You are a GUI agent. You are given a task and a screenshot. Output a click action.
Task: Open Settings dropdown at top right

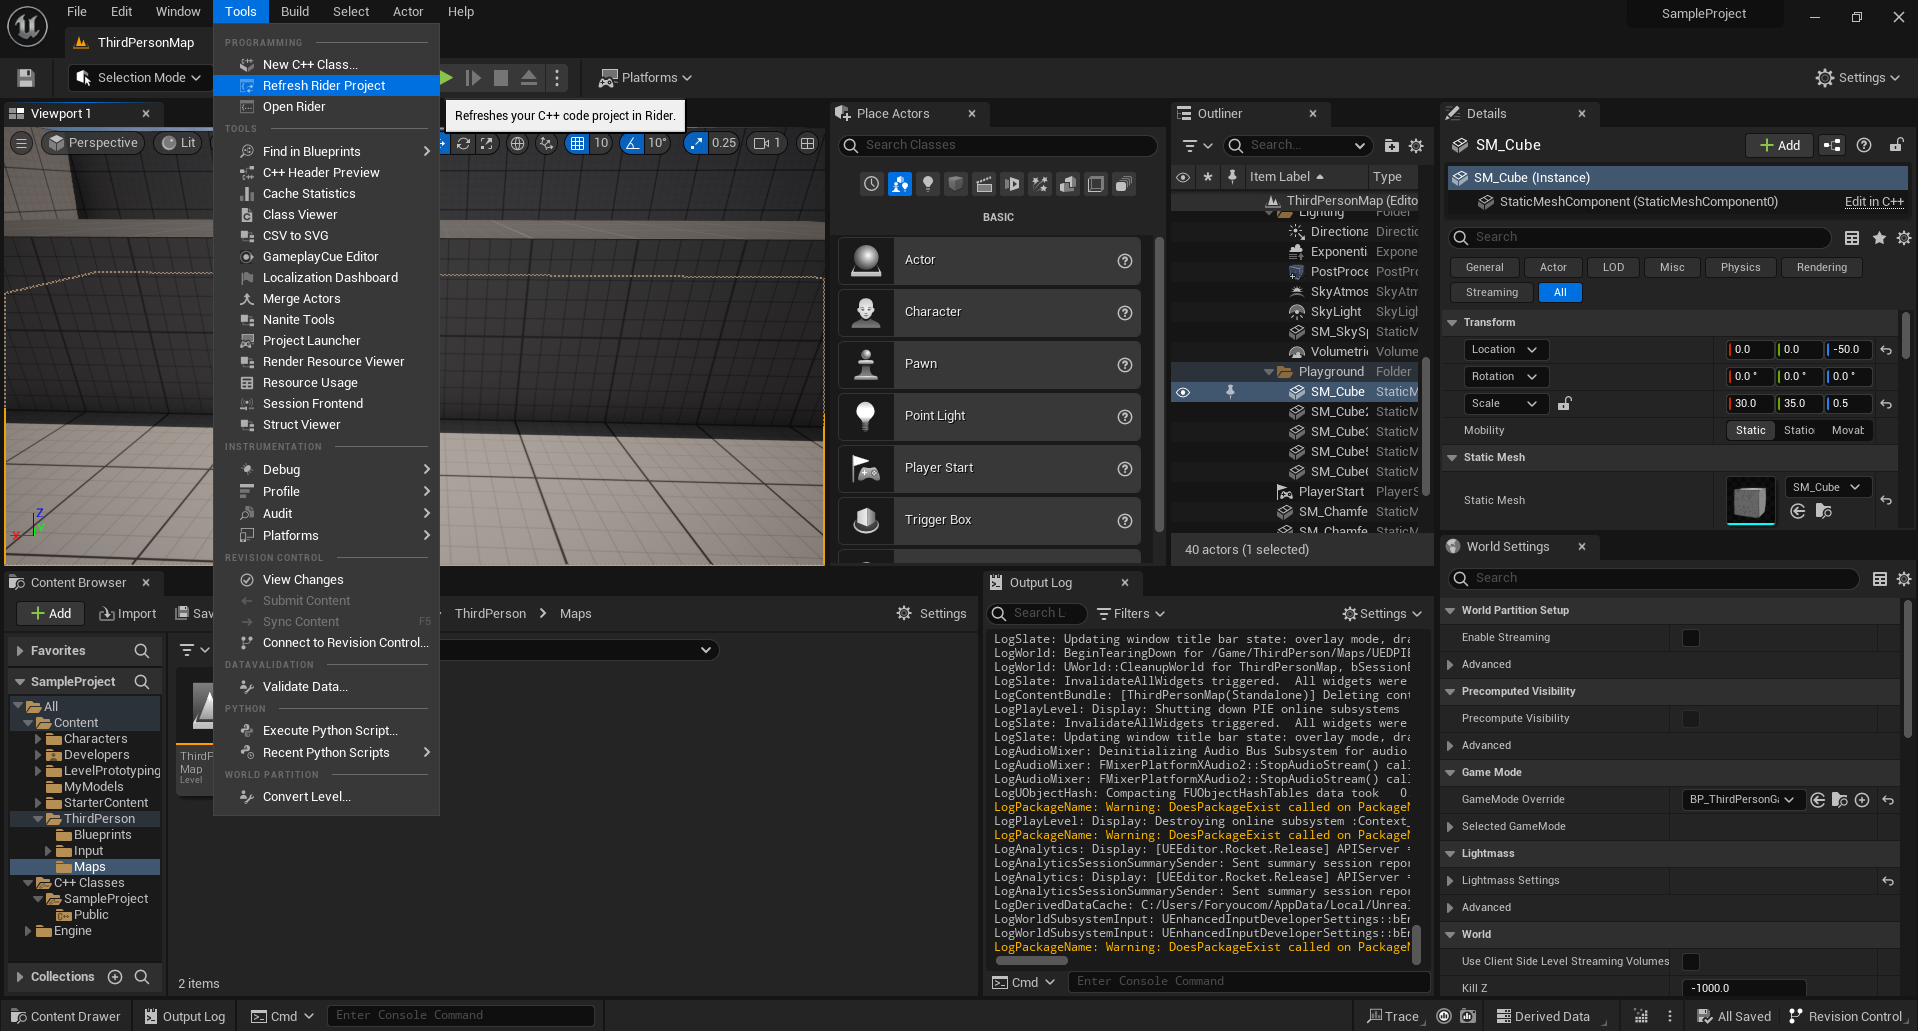point(1858,78)
